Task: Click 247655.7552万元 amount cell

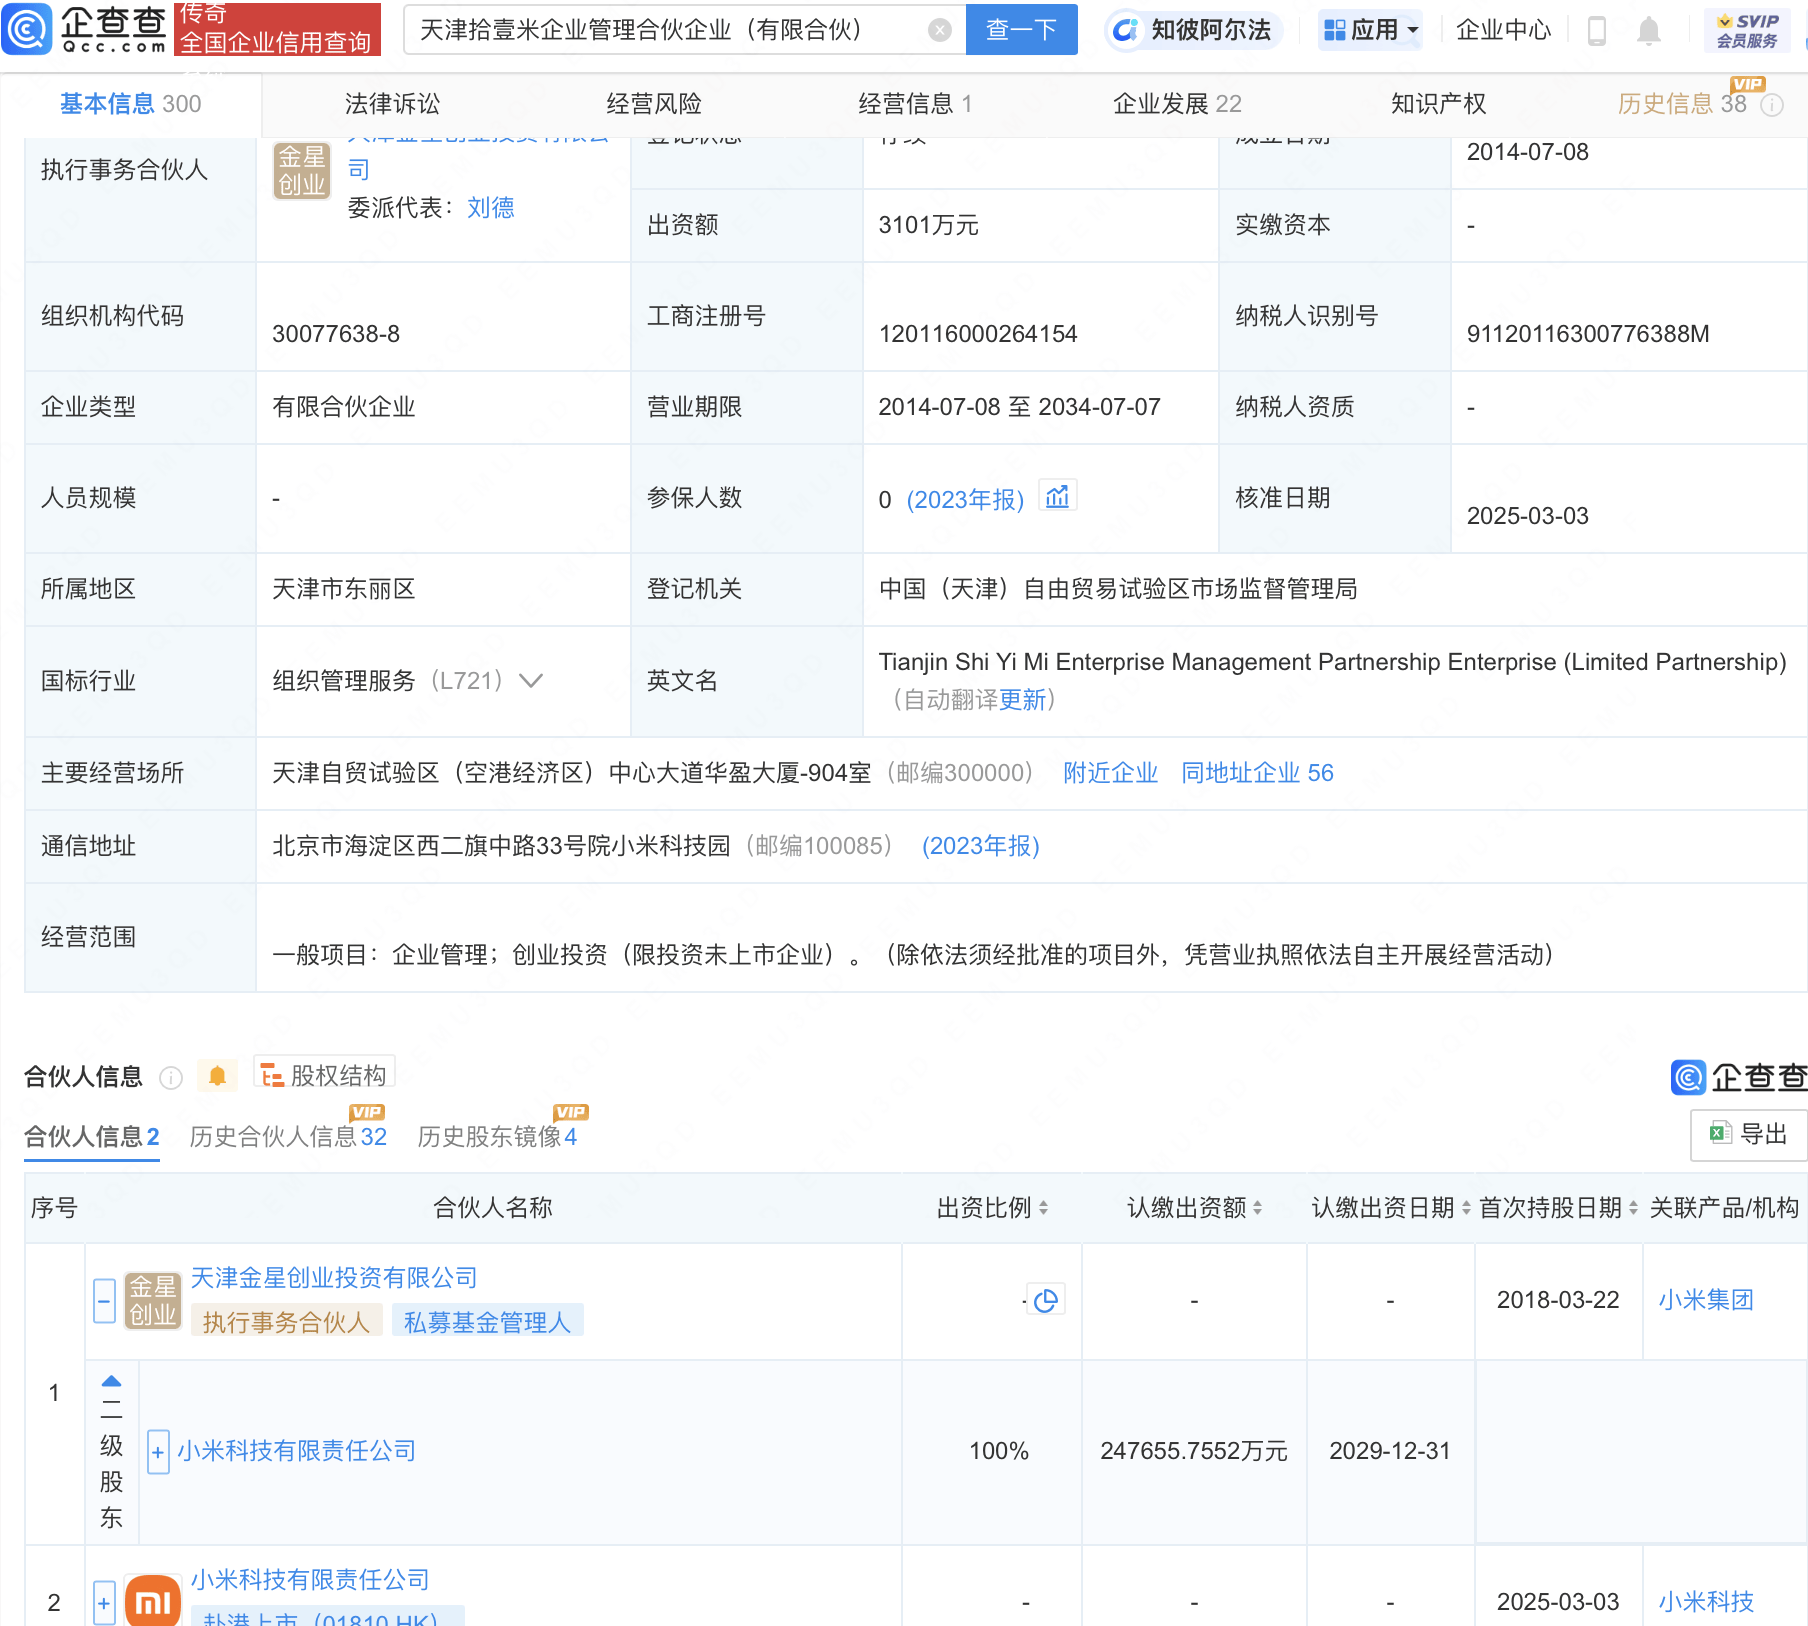Action: (1194, 1451)
